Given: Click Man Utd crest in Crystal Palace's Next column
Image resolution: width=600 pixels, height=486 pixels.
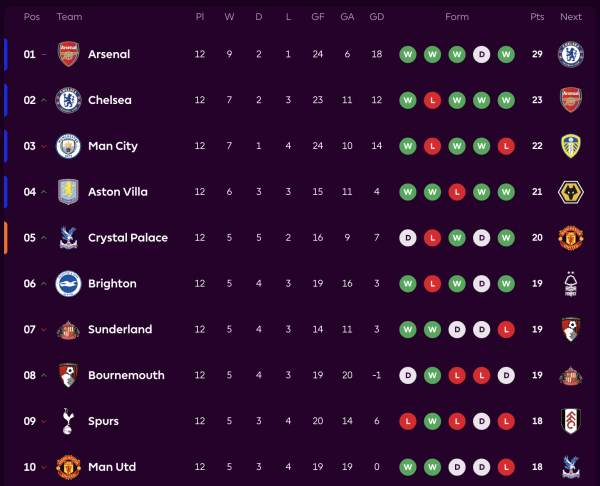Looking at the screenshot, I should click(x=571, y=238).
